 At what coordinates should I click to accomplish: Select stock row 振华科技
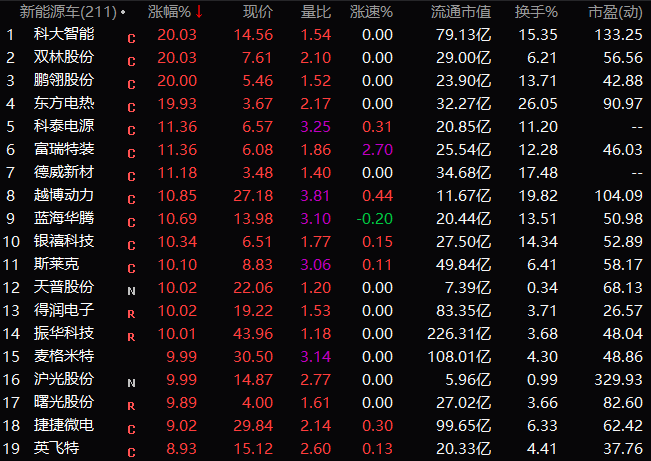pos(326,333)
